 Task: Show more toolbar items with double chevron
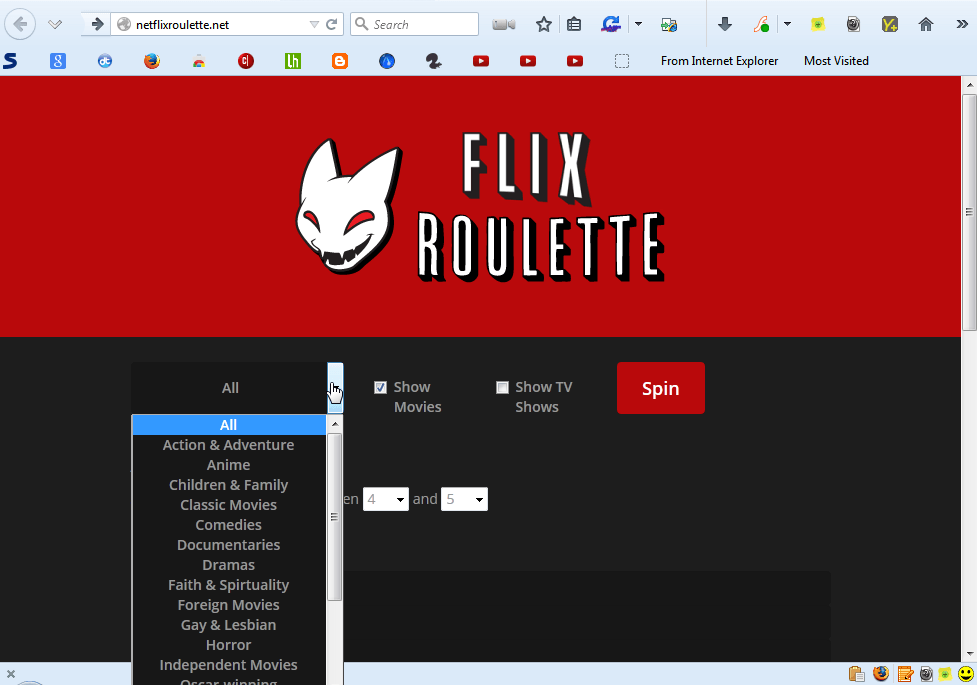(x=961, y=24)
